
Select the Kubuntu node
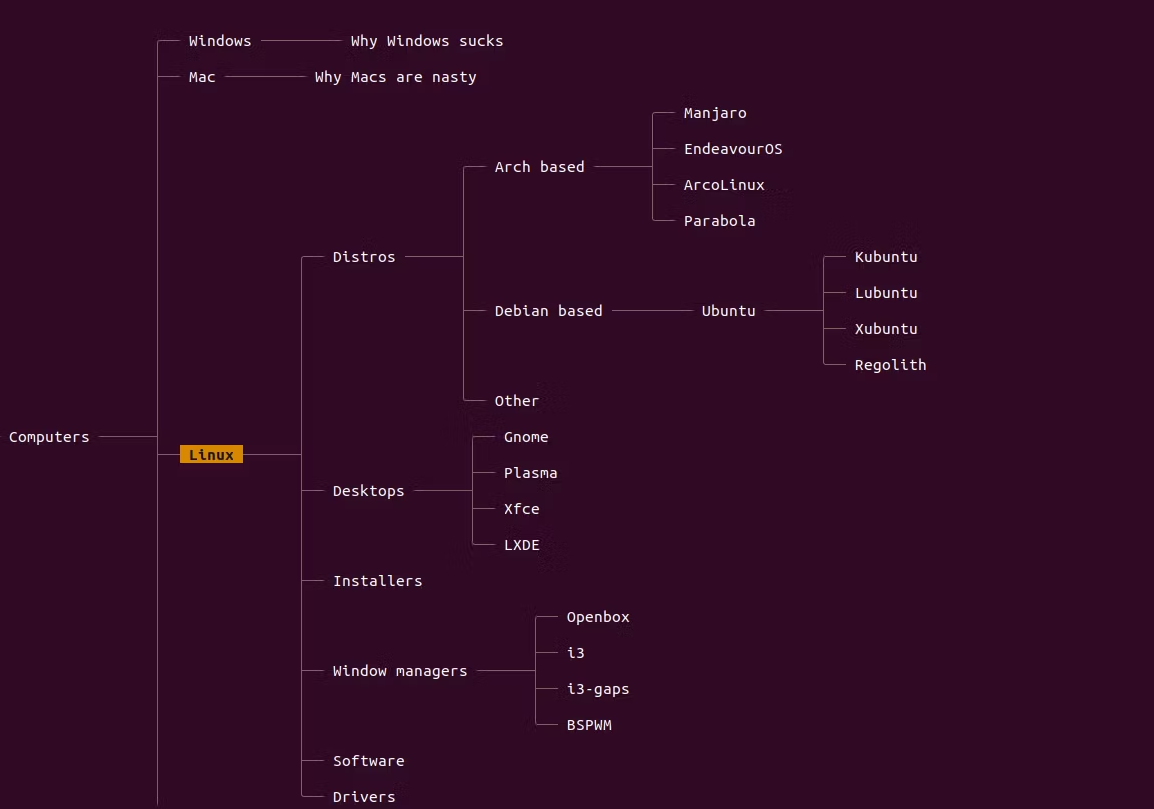pyautogui.click(x=886, y=257)
